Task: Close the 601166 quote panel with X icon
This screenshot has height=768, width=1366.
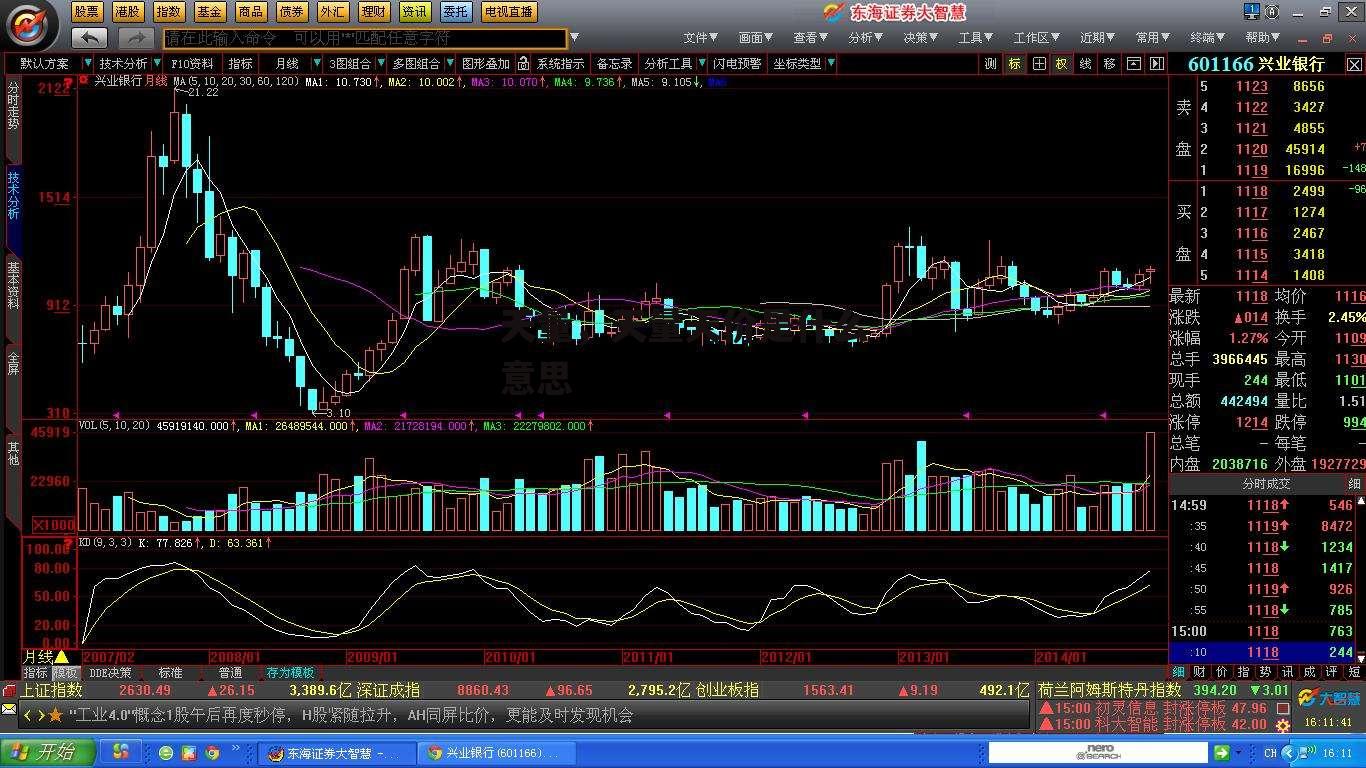Action: 1352,63
